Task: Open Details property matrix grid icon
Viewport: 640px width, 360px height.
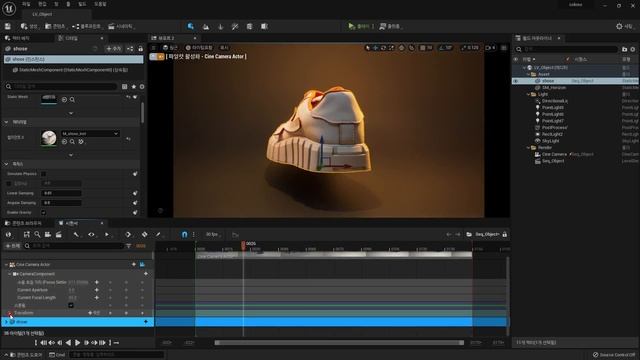Action: tap(124, 87)
